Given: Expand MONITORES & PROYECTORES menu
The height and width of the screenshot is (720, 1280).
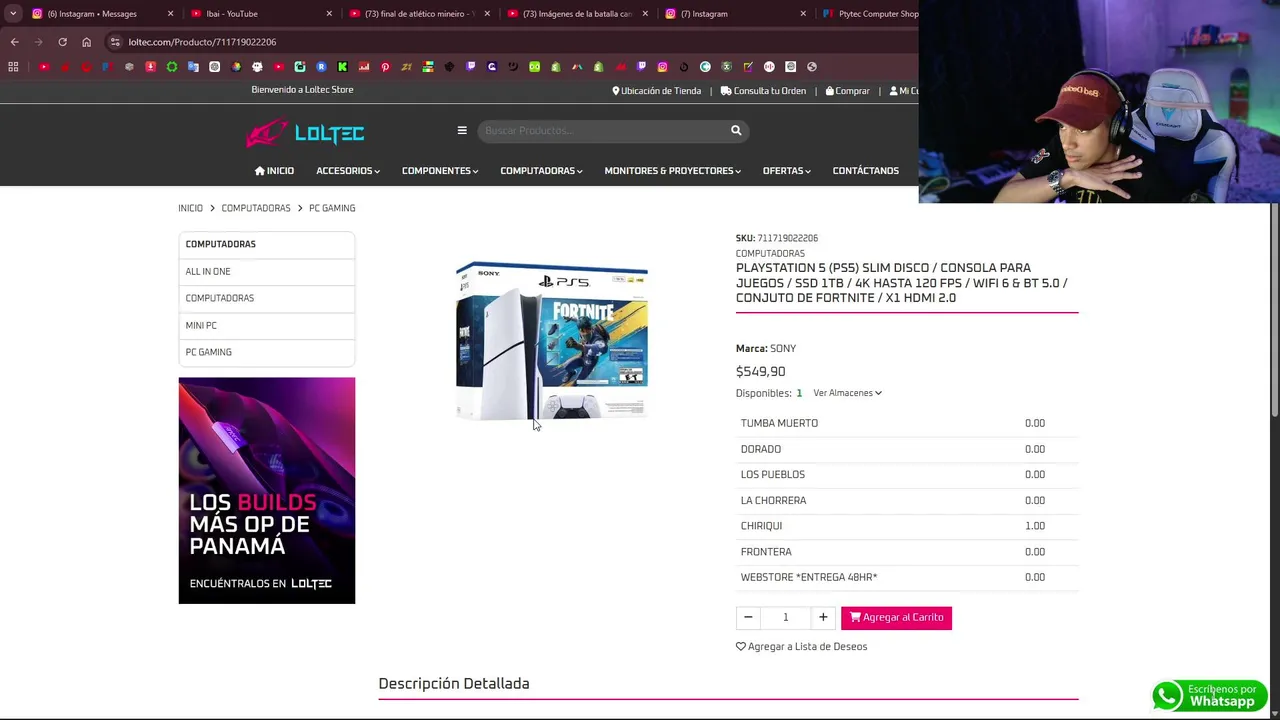Looking at the screenshot, I should (x=672, y=171).
